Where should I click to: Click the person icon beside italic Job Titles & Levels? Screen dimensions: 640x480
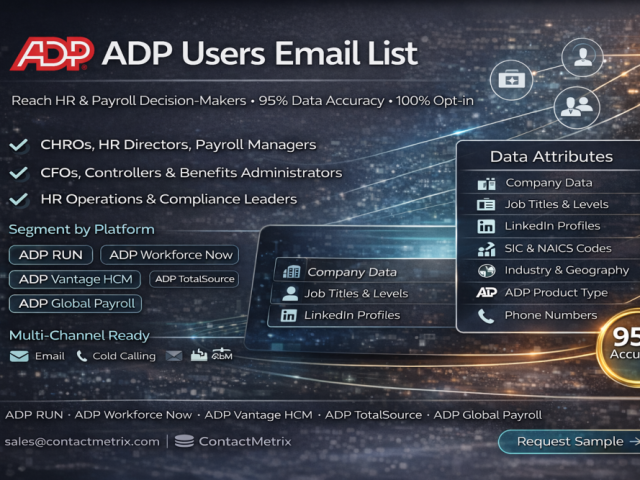click(290, 293)
